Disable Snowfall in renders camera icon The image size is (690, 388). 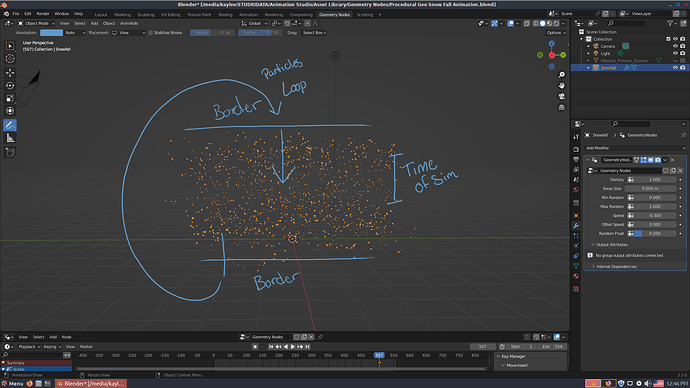coord(683,68)
